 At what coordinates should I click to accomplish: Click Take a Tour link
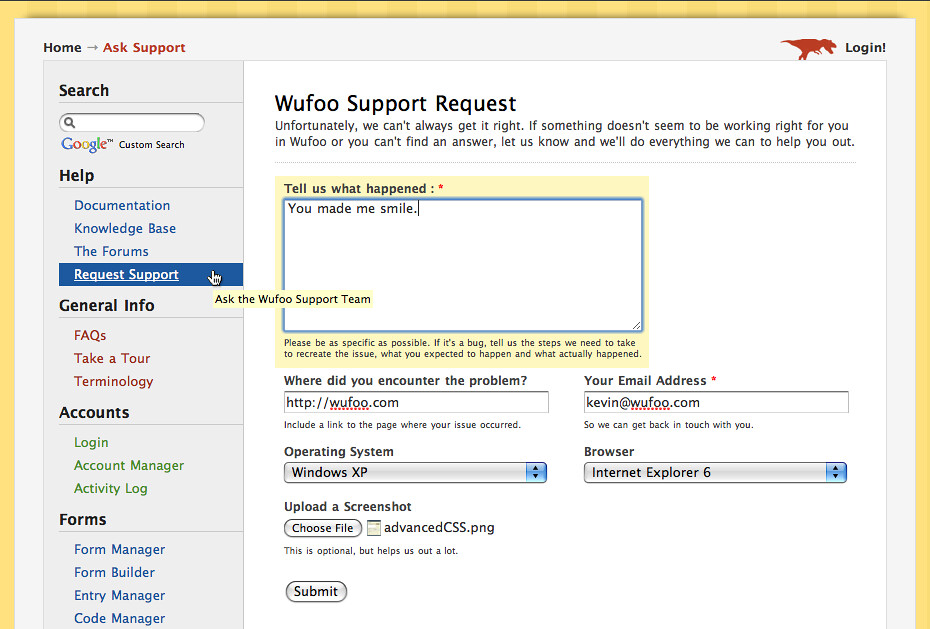tap(112, 359)
